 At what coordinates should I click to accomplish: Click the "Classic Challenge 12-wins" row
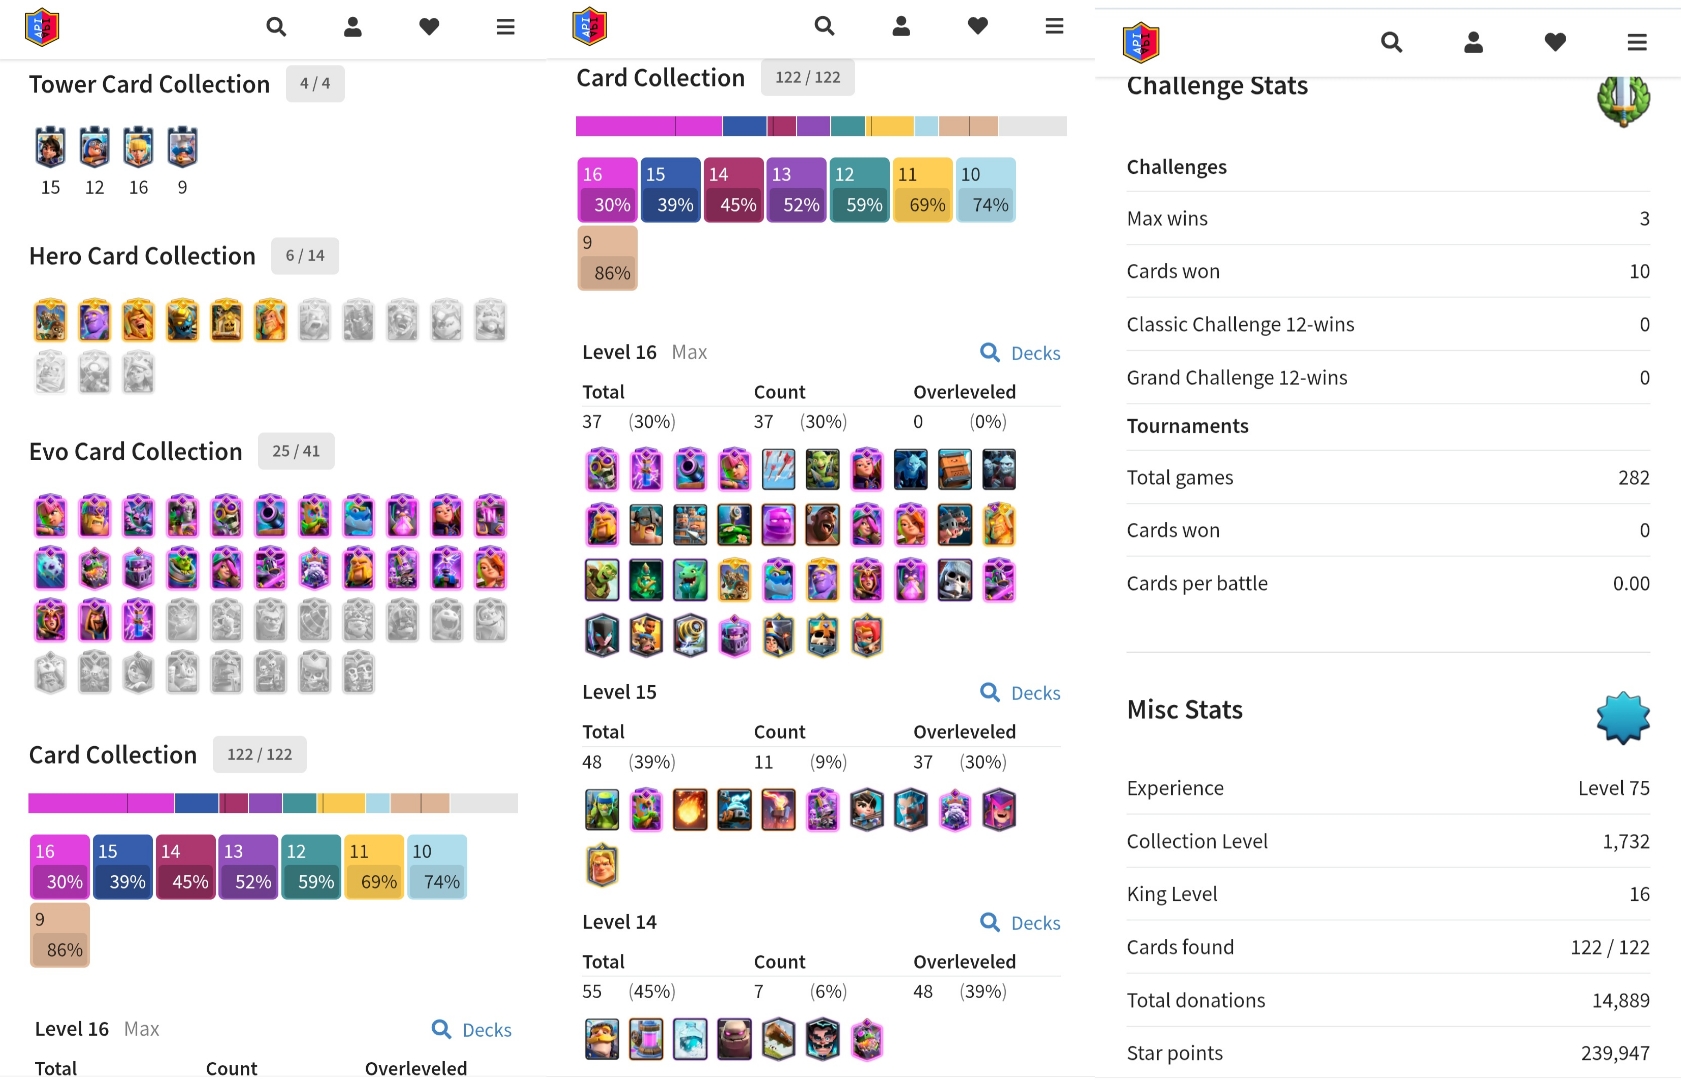pyautogui.click(x=1388, y=324)
